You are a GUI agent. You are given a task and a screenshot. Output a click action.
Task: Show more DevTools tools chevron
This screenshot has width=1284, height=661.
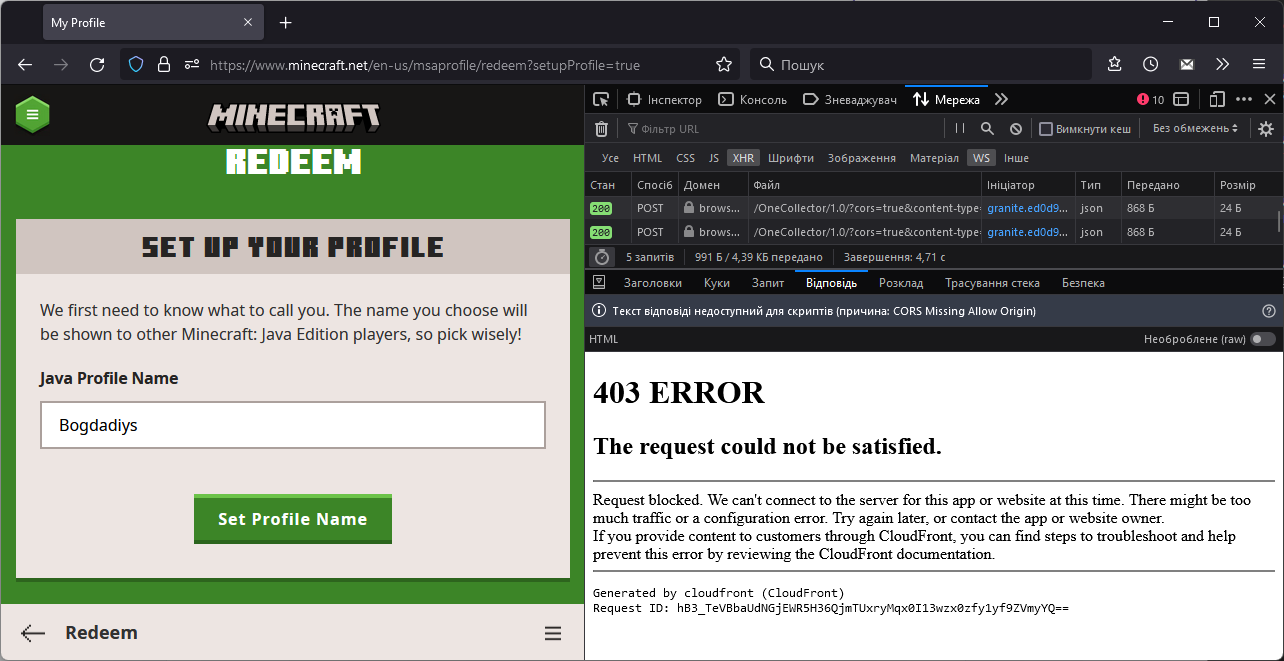point(1001,99)
